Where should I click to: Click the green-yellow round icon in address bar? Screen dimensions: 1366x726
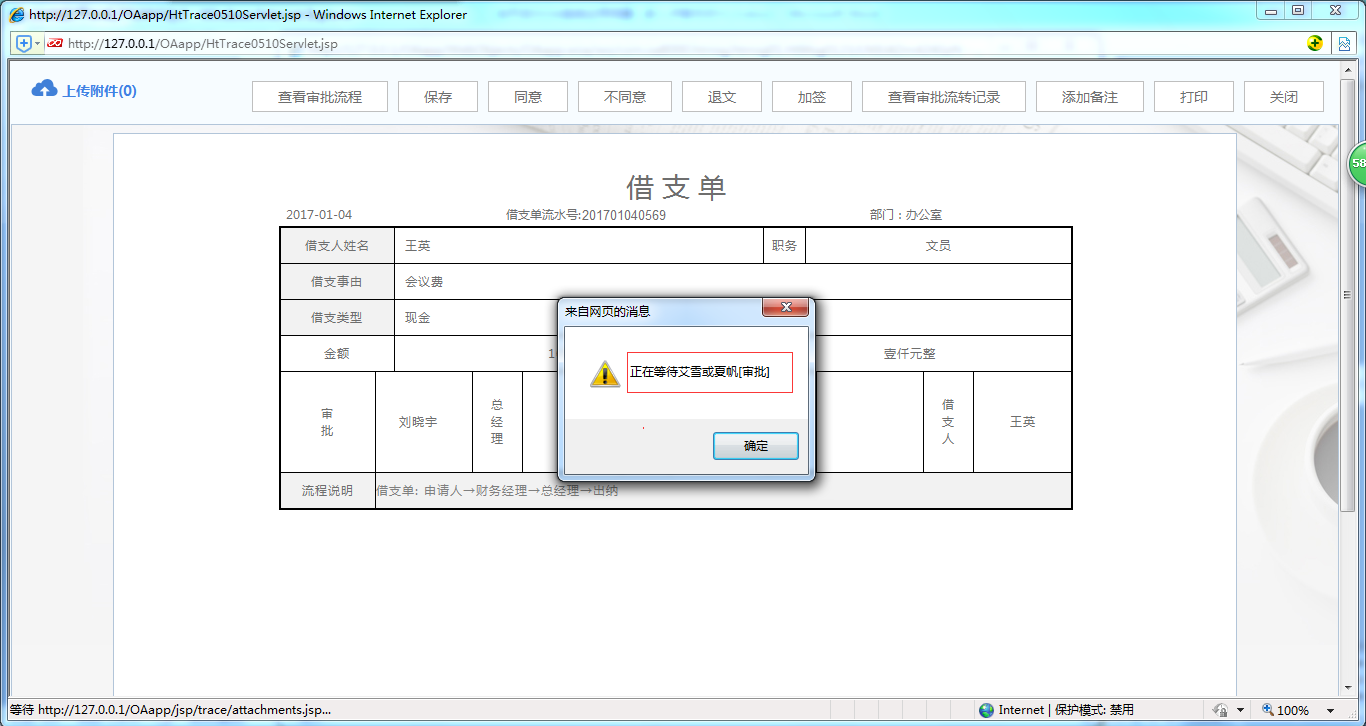pyautogui.click(x=1315, y=44)
